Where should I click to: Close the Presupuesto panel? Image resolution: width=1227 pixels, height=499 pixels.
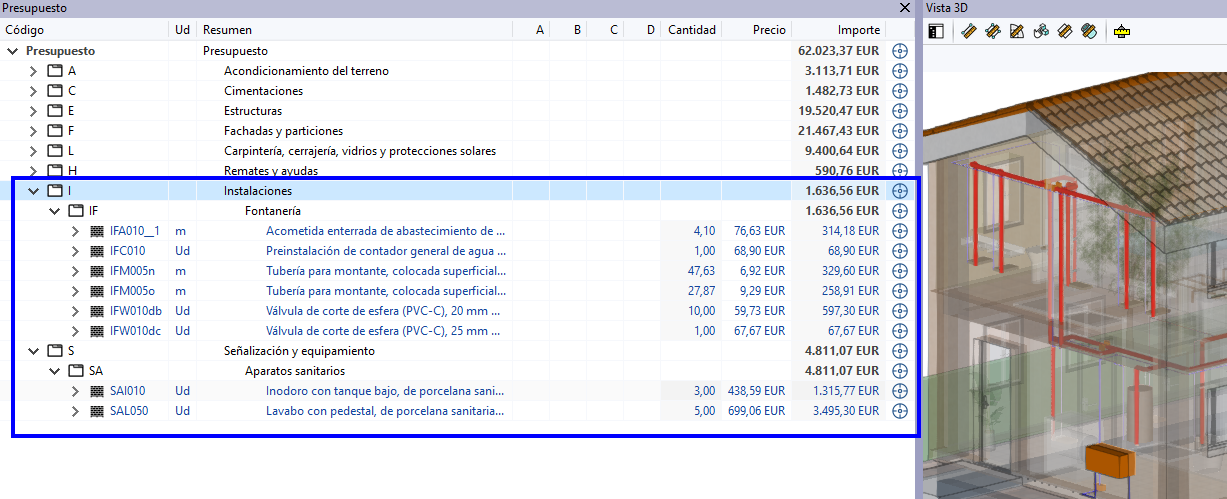(x=905, y=8)
